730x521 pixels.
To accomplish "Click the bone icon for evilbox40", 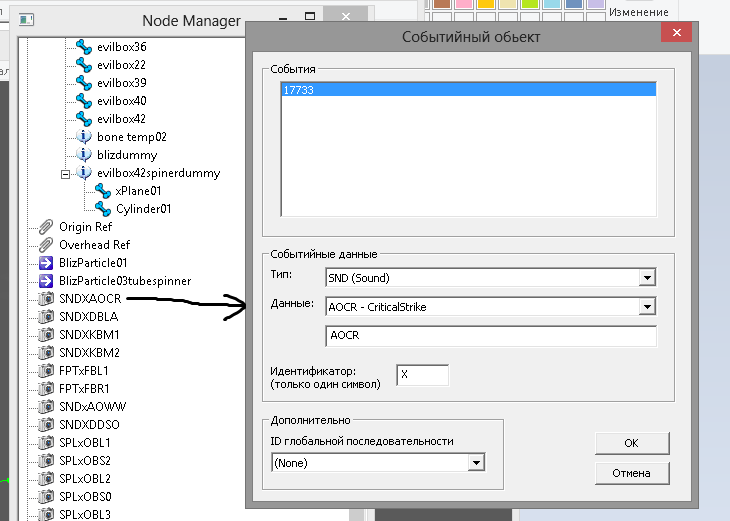I will pyautogui.click(x=84, y=101).
